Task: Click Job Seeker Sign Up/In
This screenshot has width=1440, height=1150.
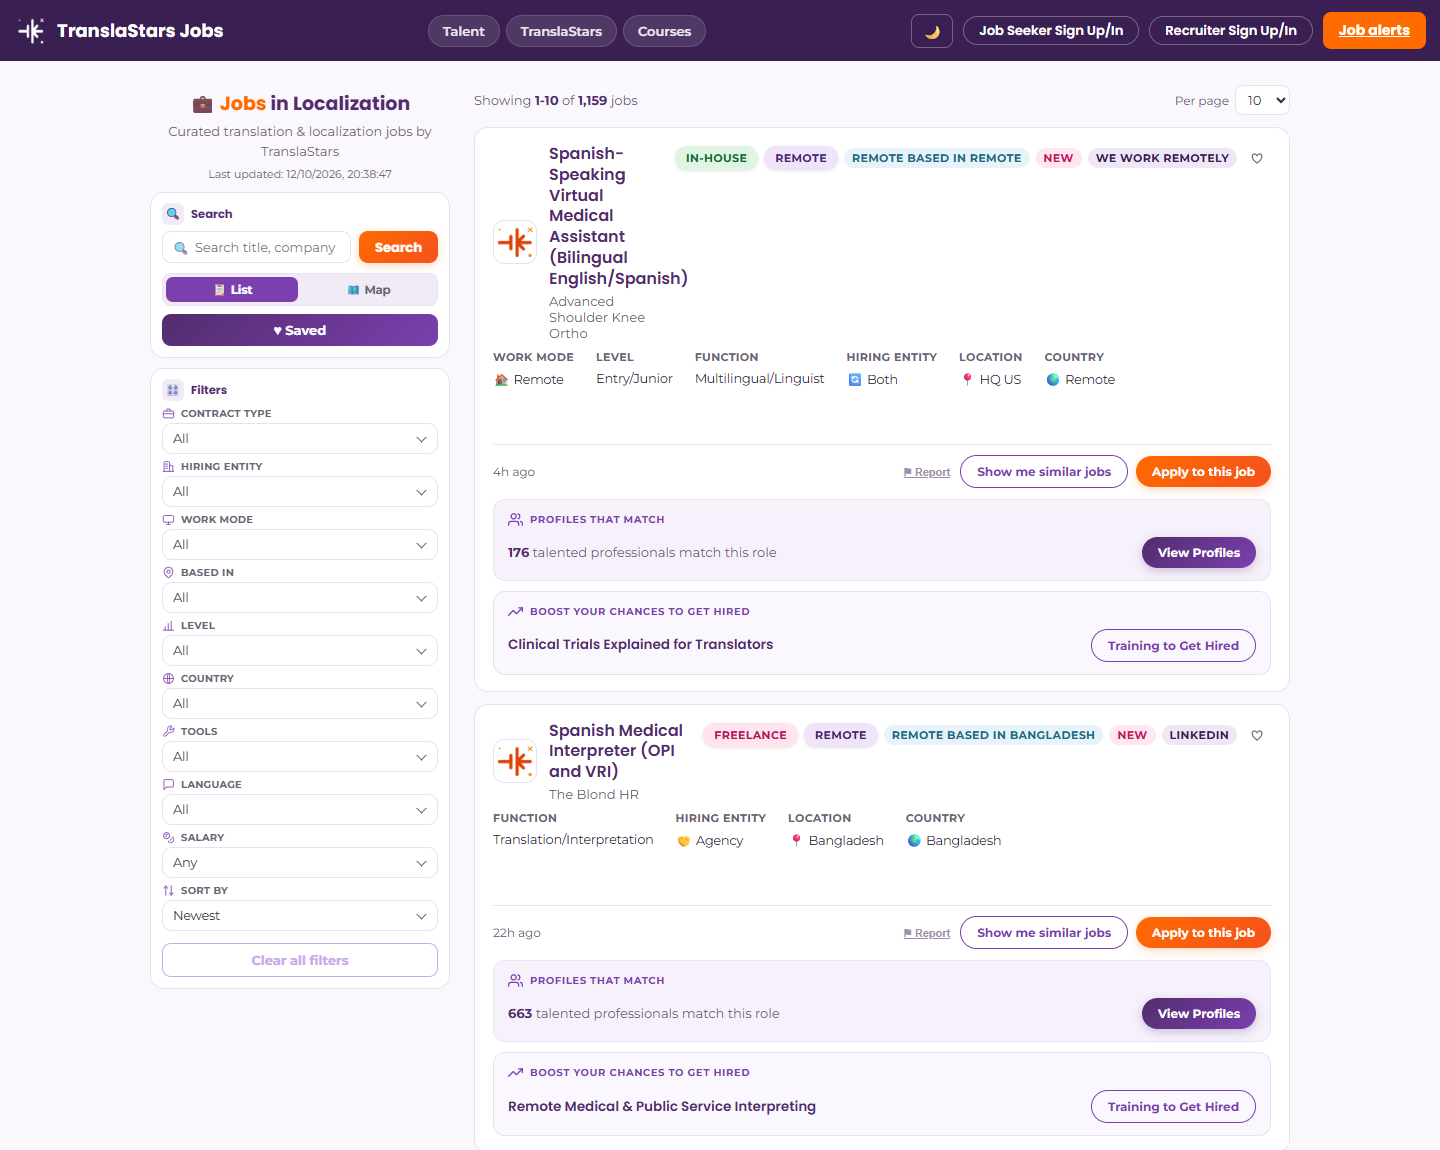Action: point(1051,31)
